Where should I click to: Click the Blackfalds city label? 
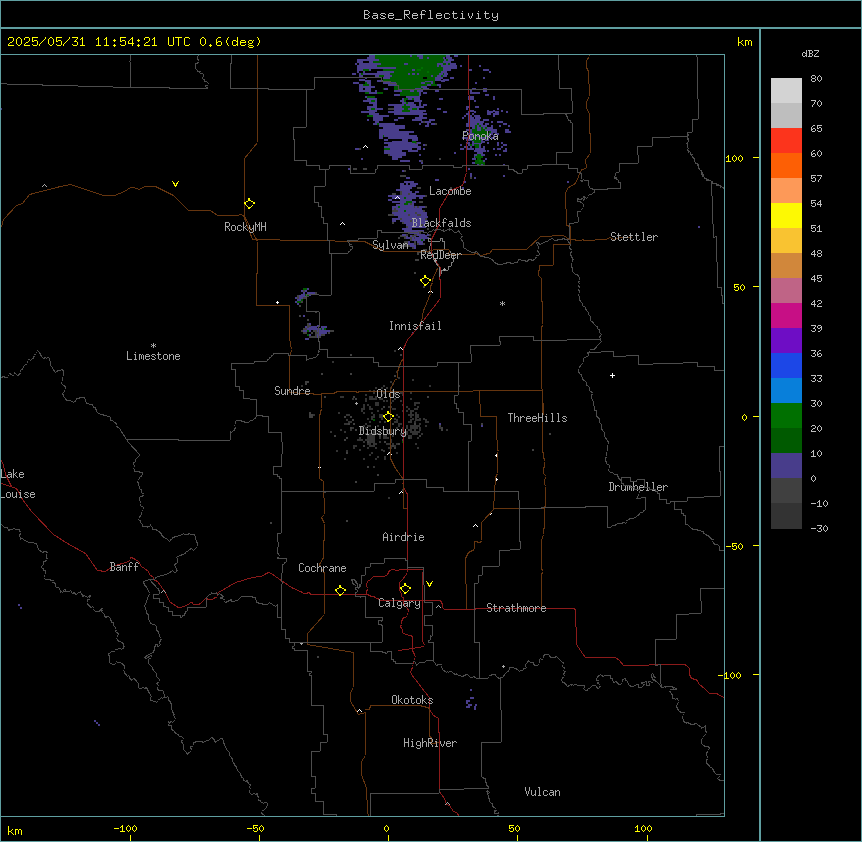click(441, 223)
